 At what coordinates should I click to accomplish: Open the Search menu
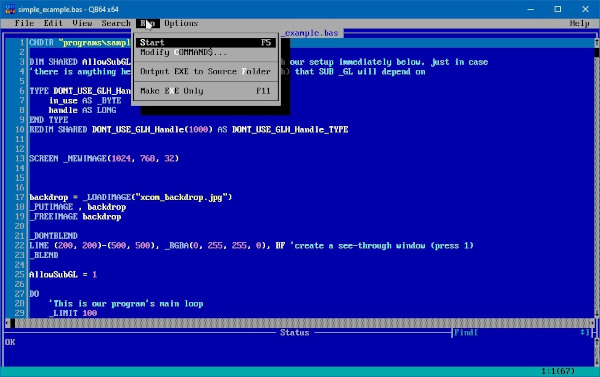click(x=116, y=23)
